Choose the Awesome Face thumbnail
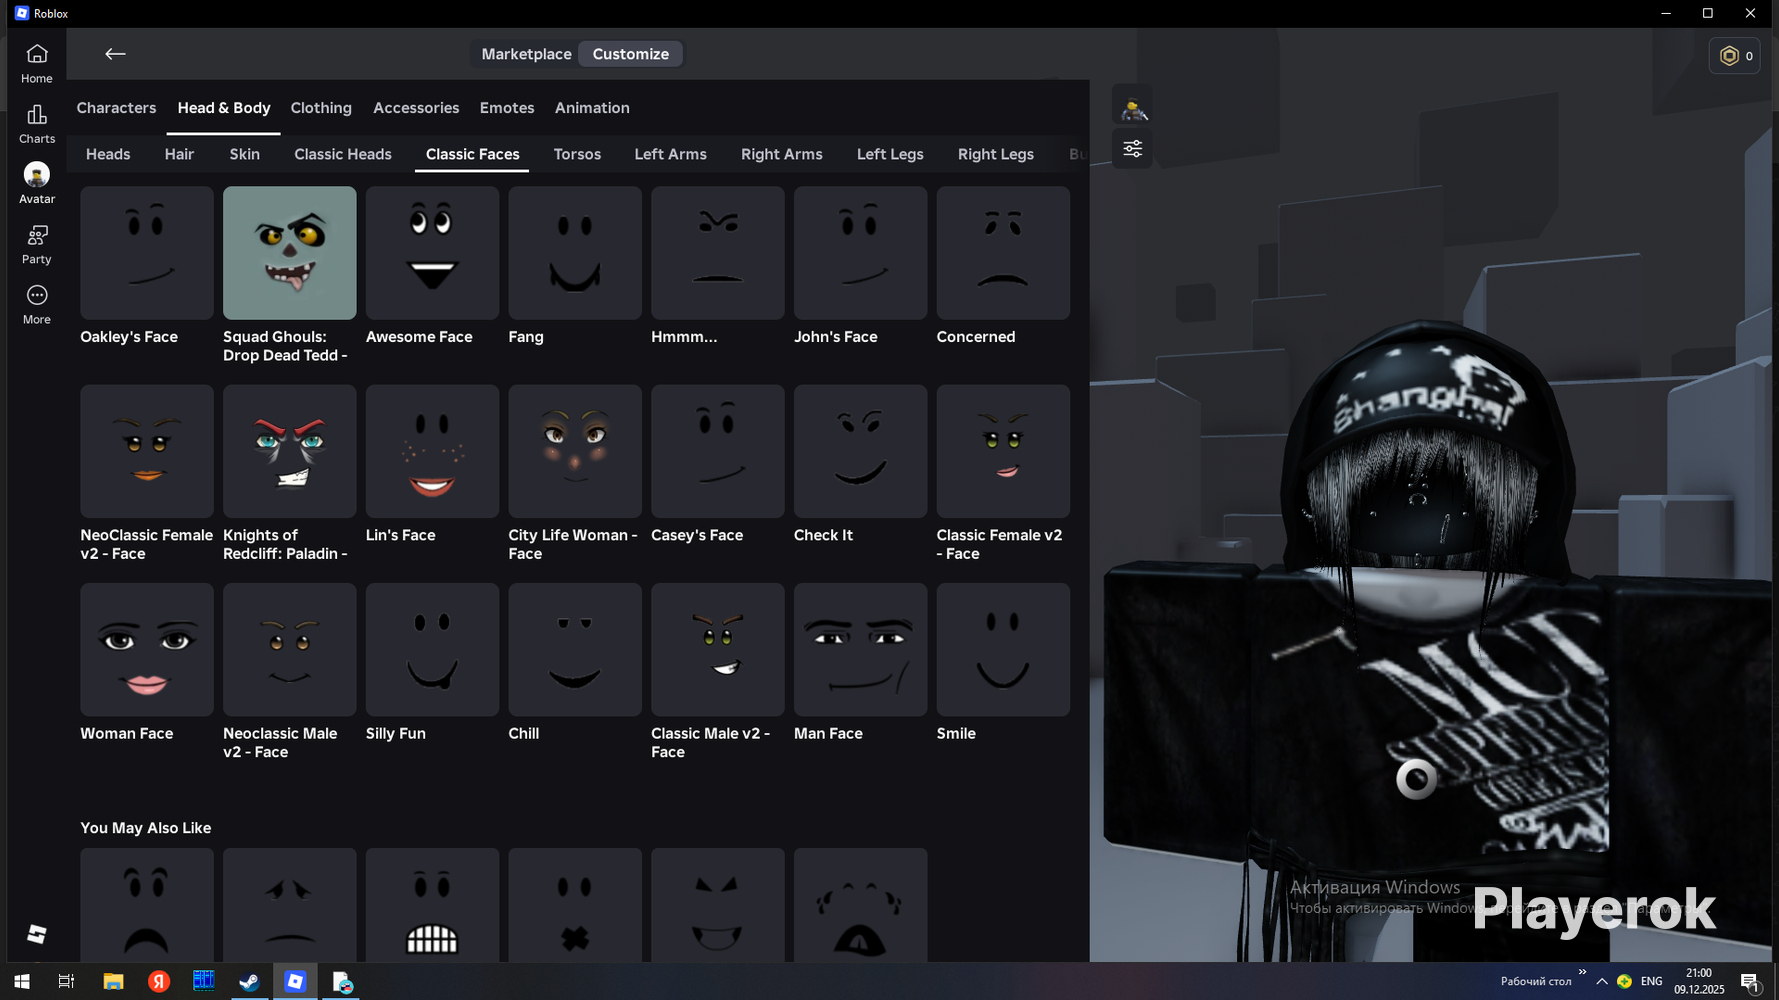 pos(432,253)
